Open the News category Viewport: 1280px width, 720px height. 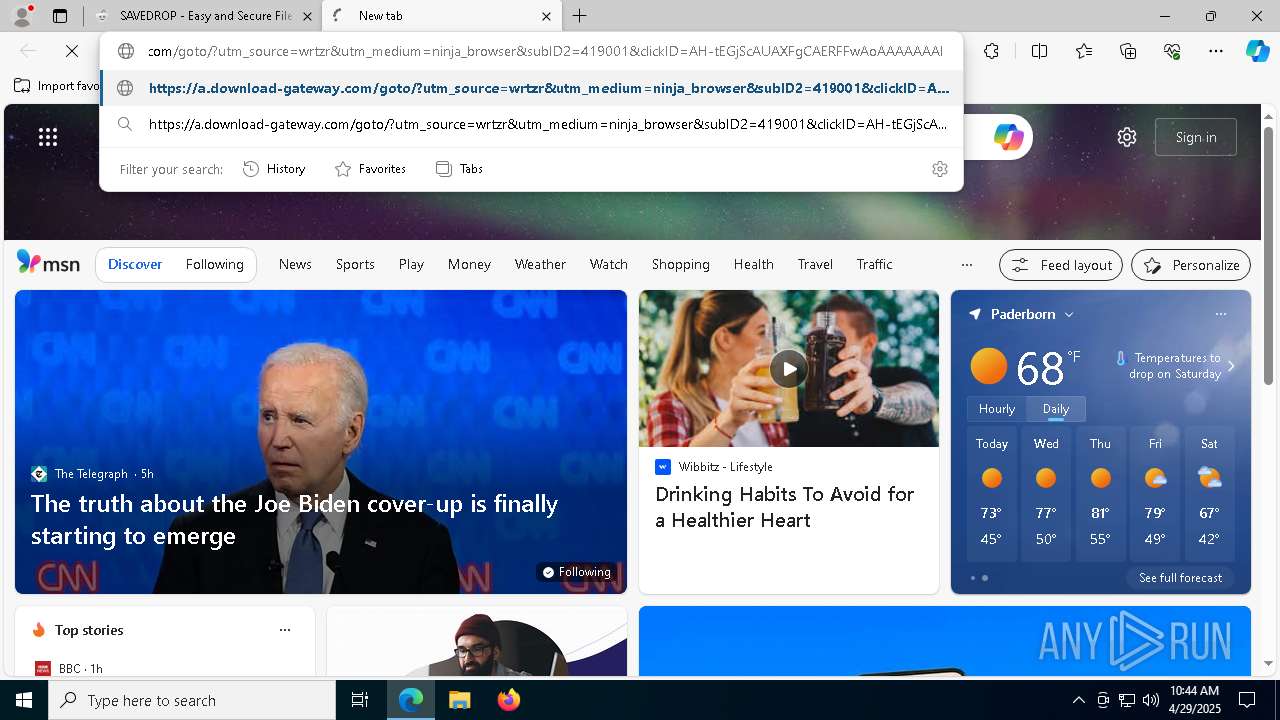pyautogui.click(x=295, y=265)
